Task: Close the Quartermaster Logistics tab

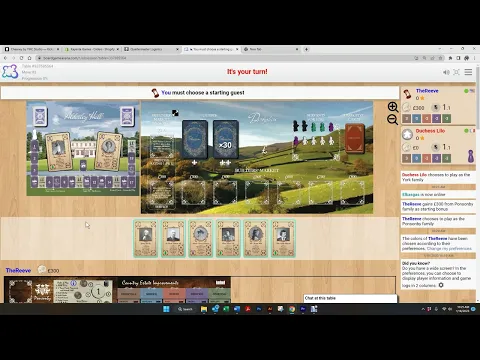Action: click(177, 49)
